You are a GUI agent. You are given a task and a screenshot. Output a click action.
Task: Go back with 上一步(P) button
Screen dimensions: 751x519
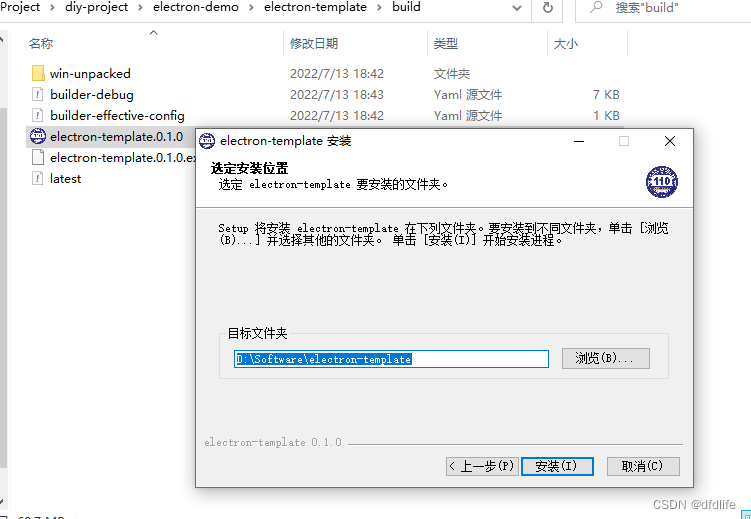482,466
